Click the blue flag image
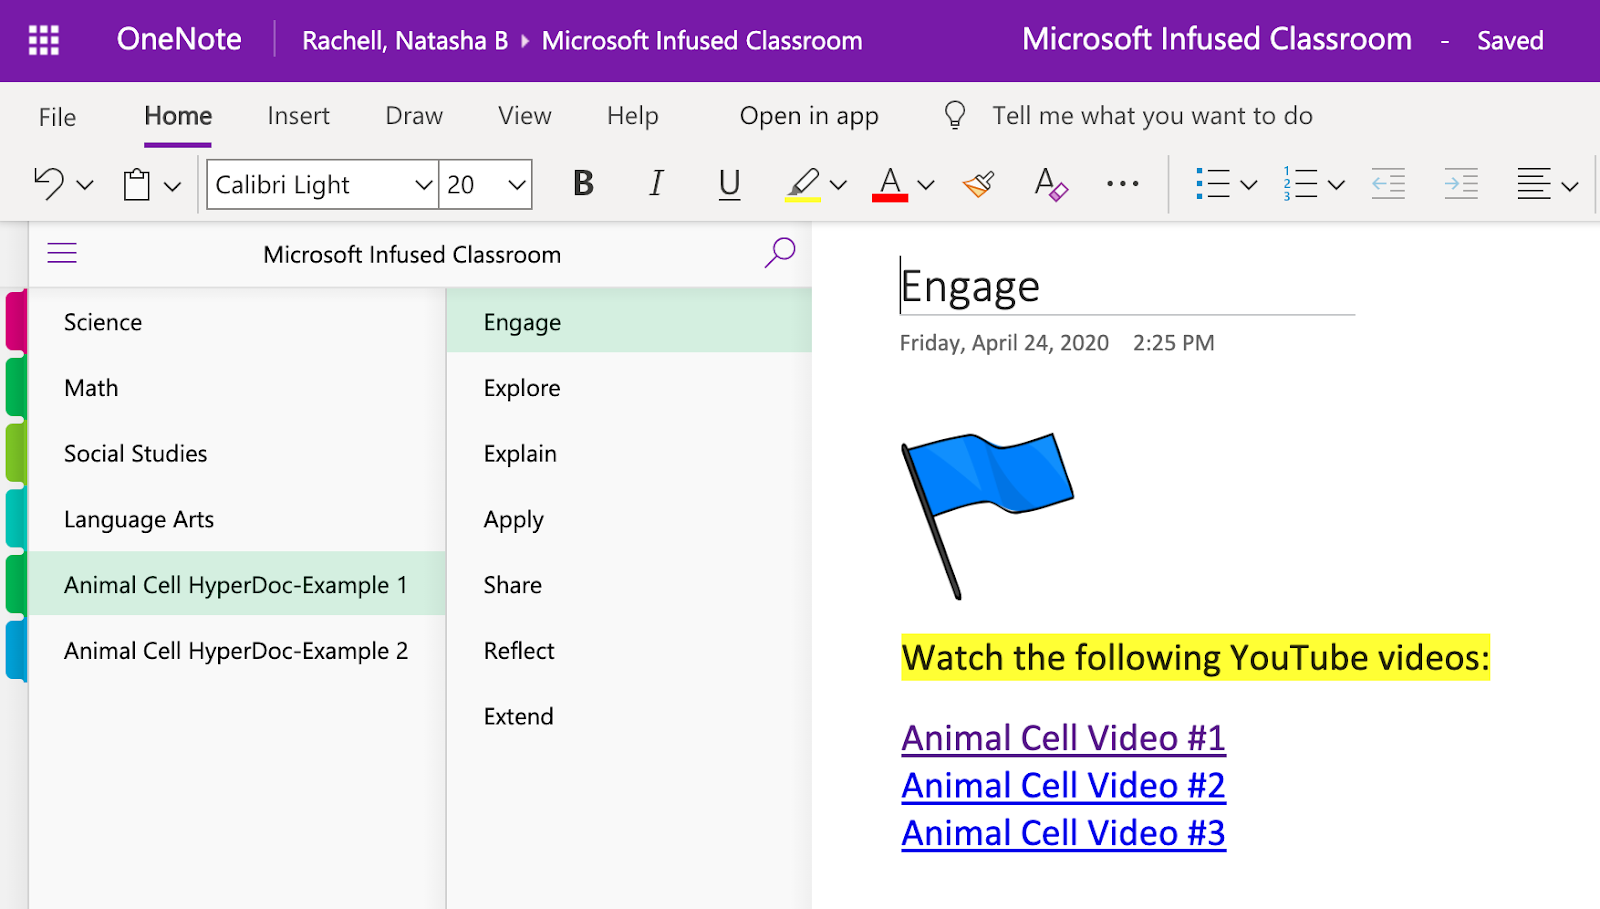Viewport: 1600px width, 909px height. (987, 516)
